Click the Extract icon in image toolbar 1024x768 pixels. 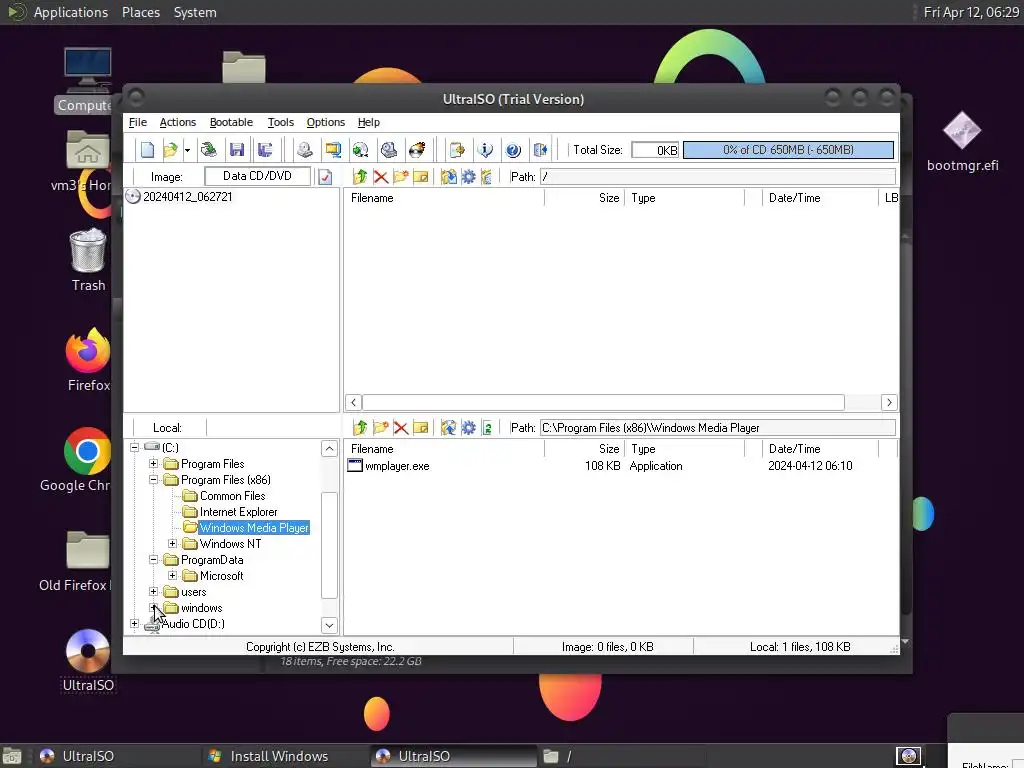point(449,177)
